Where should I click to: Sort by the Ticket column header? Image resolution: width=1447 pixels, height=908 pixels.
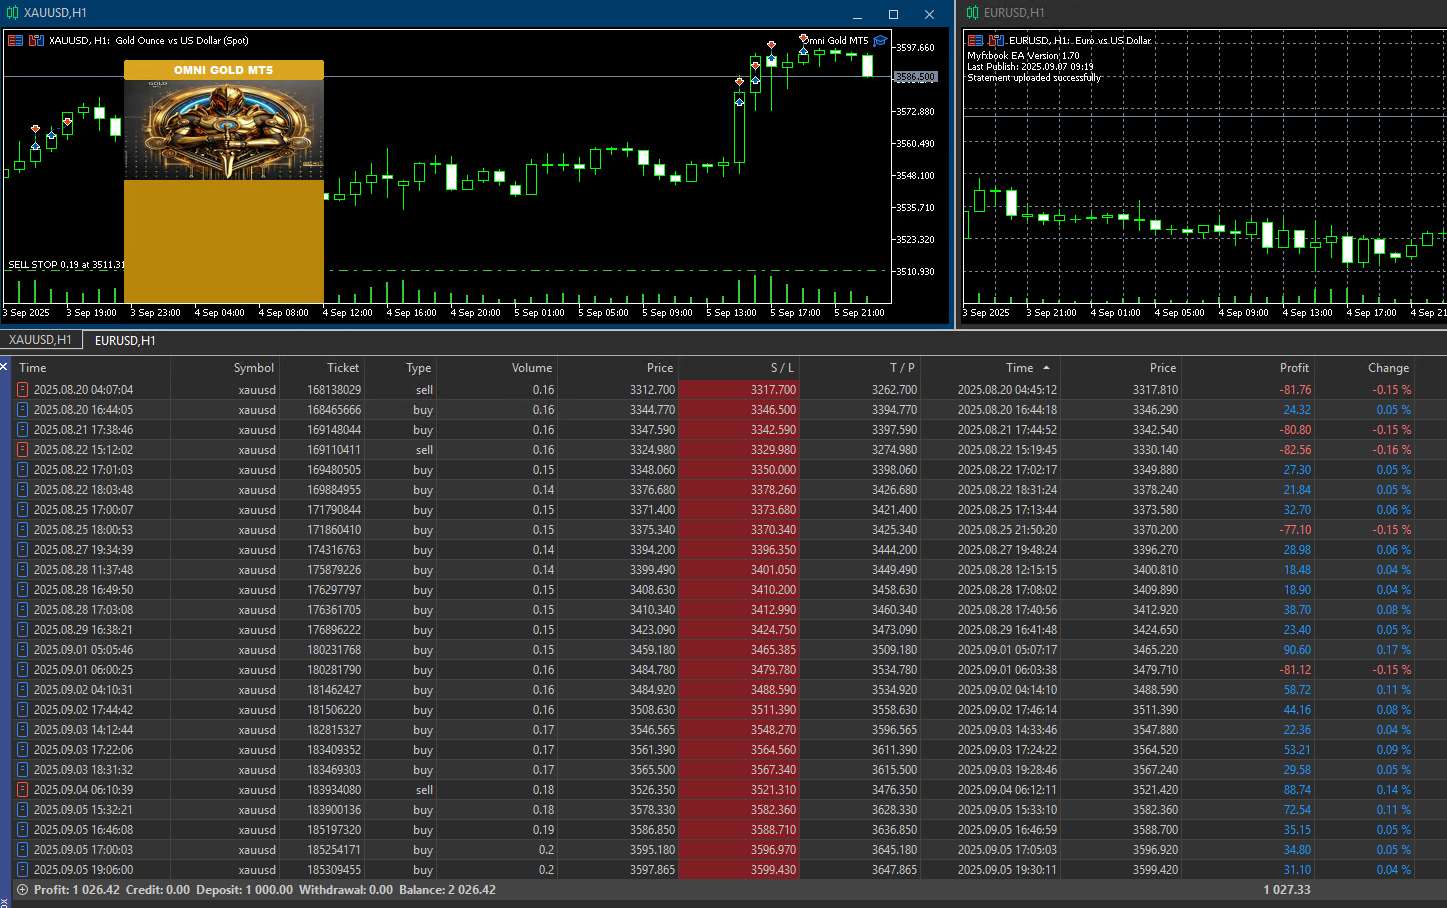tap(321, 368)
